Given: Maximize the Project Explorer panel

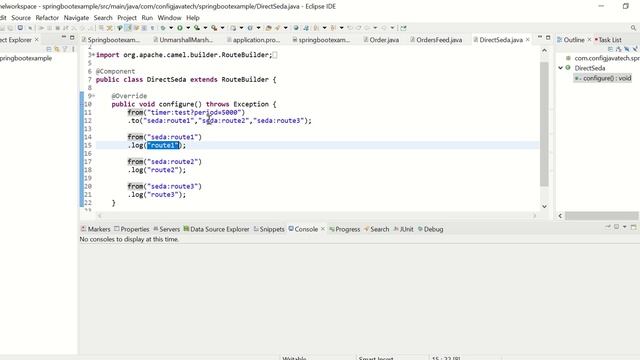Looking at the screenshot, I should point(72,37).
